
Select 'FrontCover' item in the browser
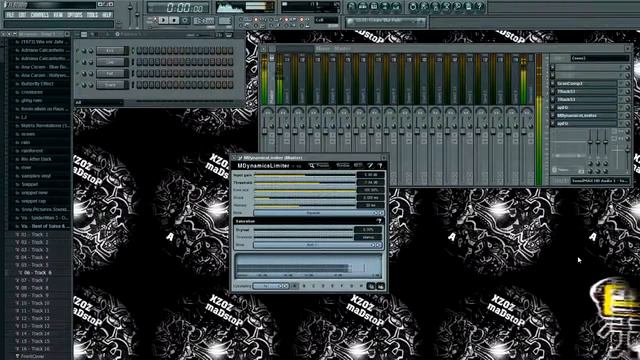[32, 356]
